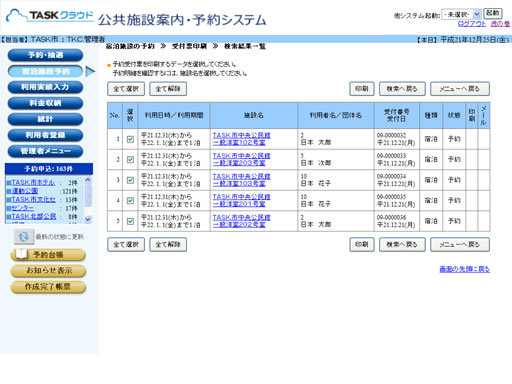512x384 pixels.
Task: Open the 利用者登録 menu
Action: pyautogui.click(x=45, y=135)
